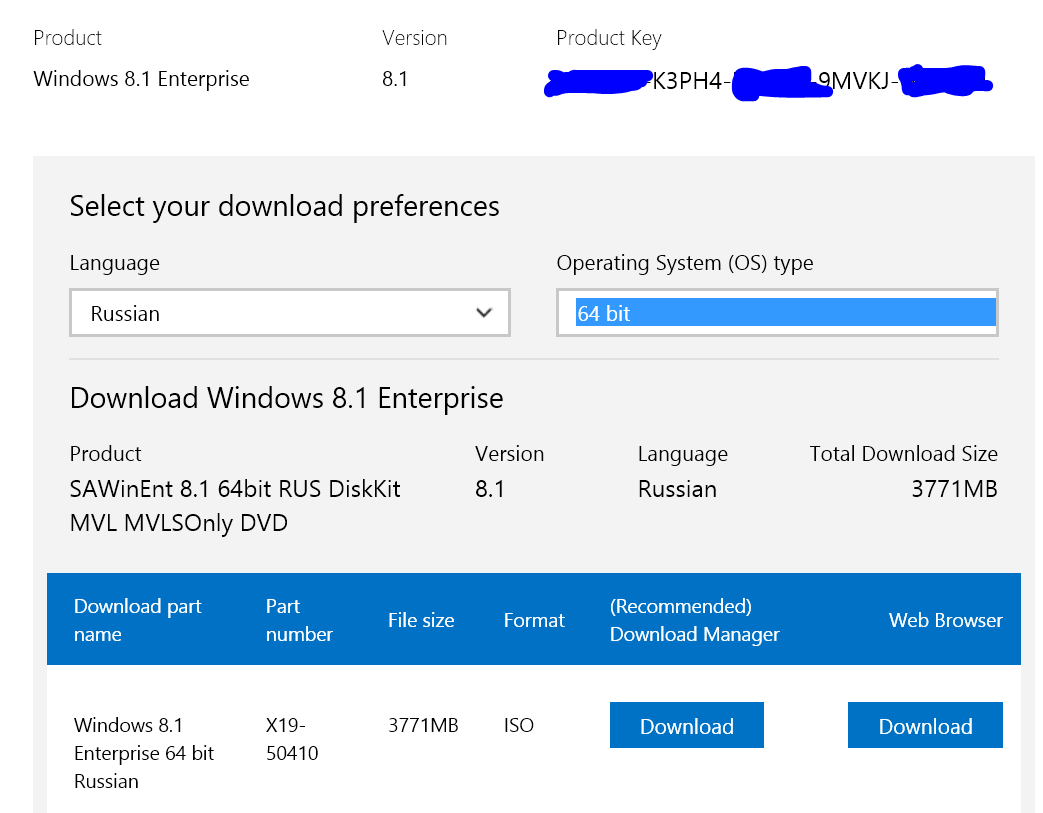Click the 'Operating System (OS) type' label
Screen dimensions: 1043x813
pyautogui.click(x=684, y=263)
